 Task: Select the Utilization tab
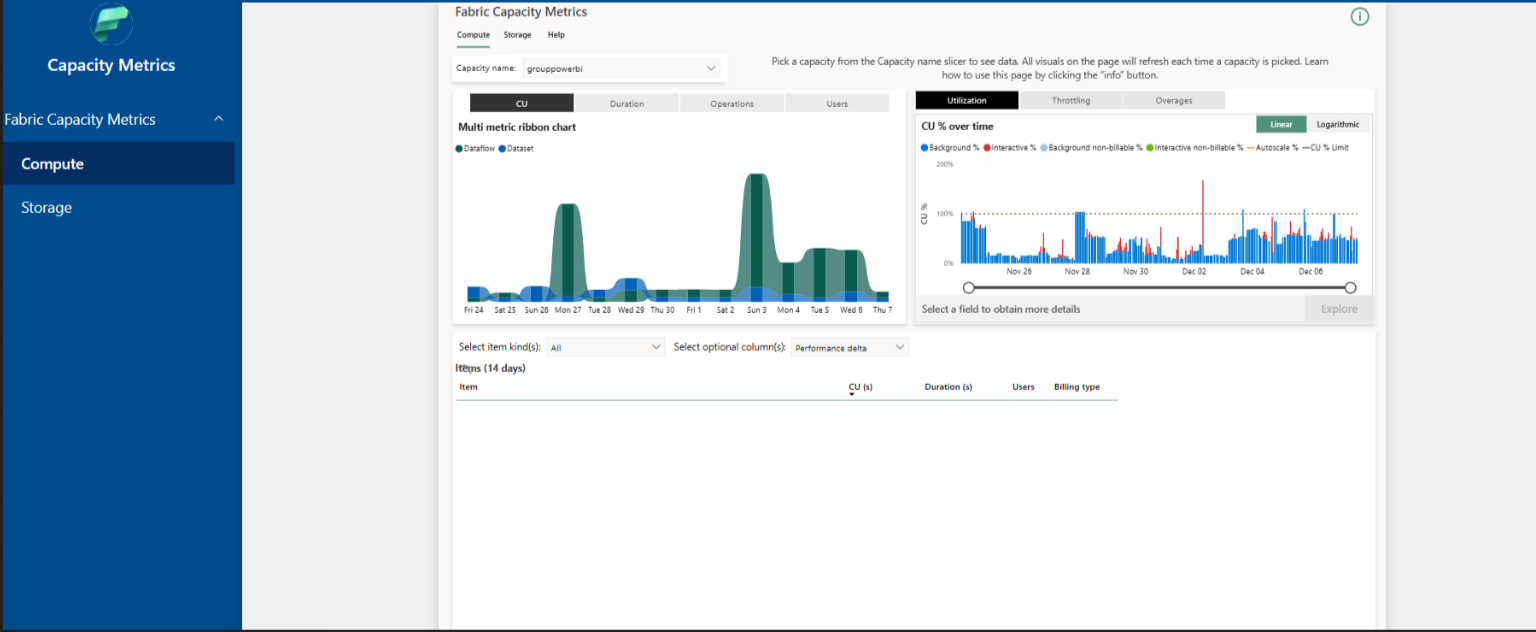pyautogui.click(x=967, y=100)
